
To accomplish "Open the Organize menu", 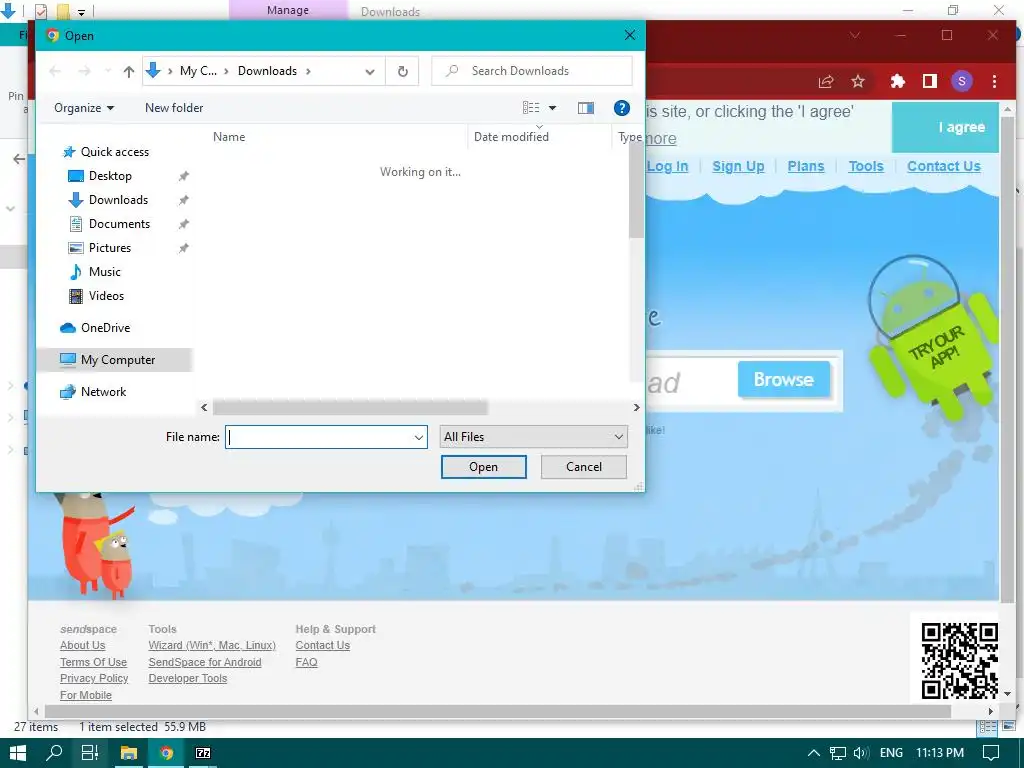I will point(84,108).
